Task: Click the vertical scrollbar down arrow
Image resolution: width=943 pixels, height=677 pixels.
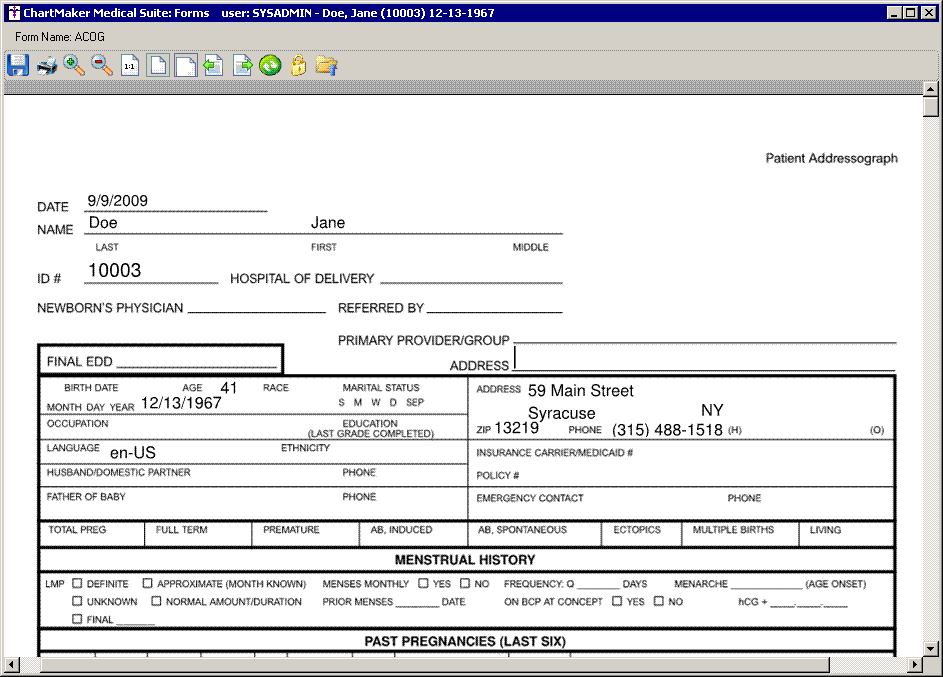Action: 931,649
